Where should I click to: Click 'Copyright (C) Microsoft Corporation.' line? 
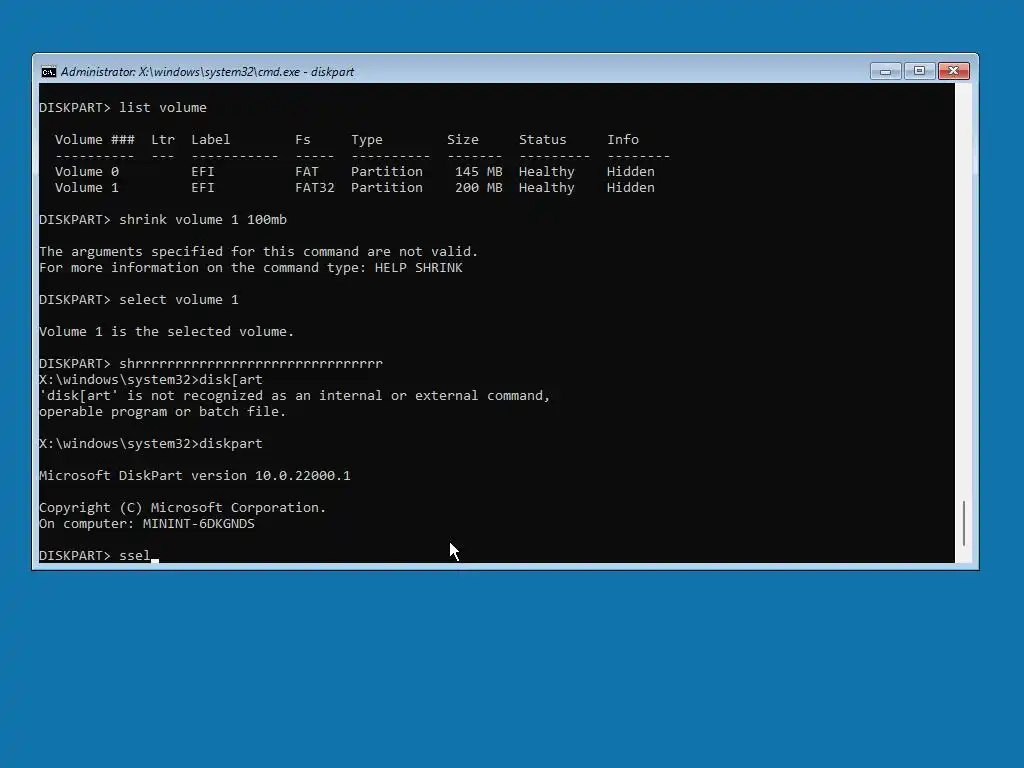click(182, 507)
